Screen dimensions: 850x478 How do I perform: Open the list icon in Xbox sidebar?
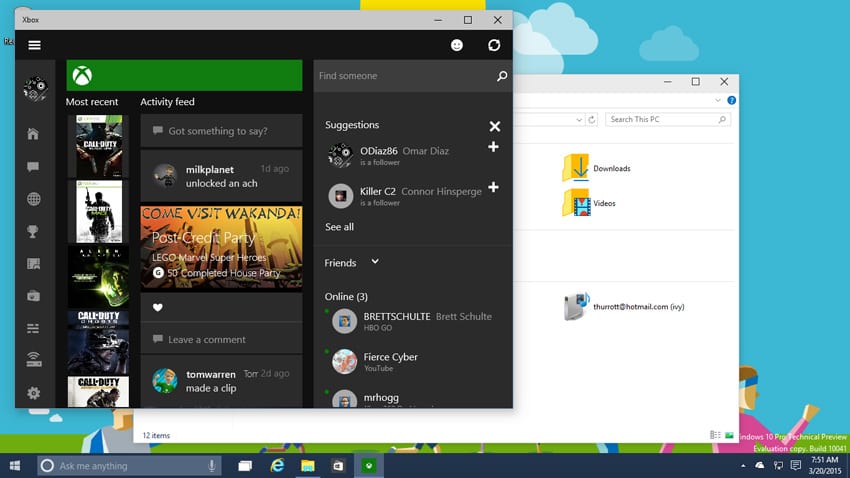pyautogui.click(x=33, y=328)
